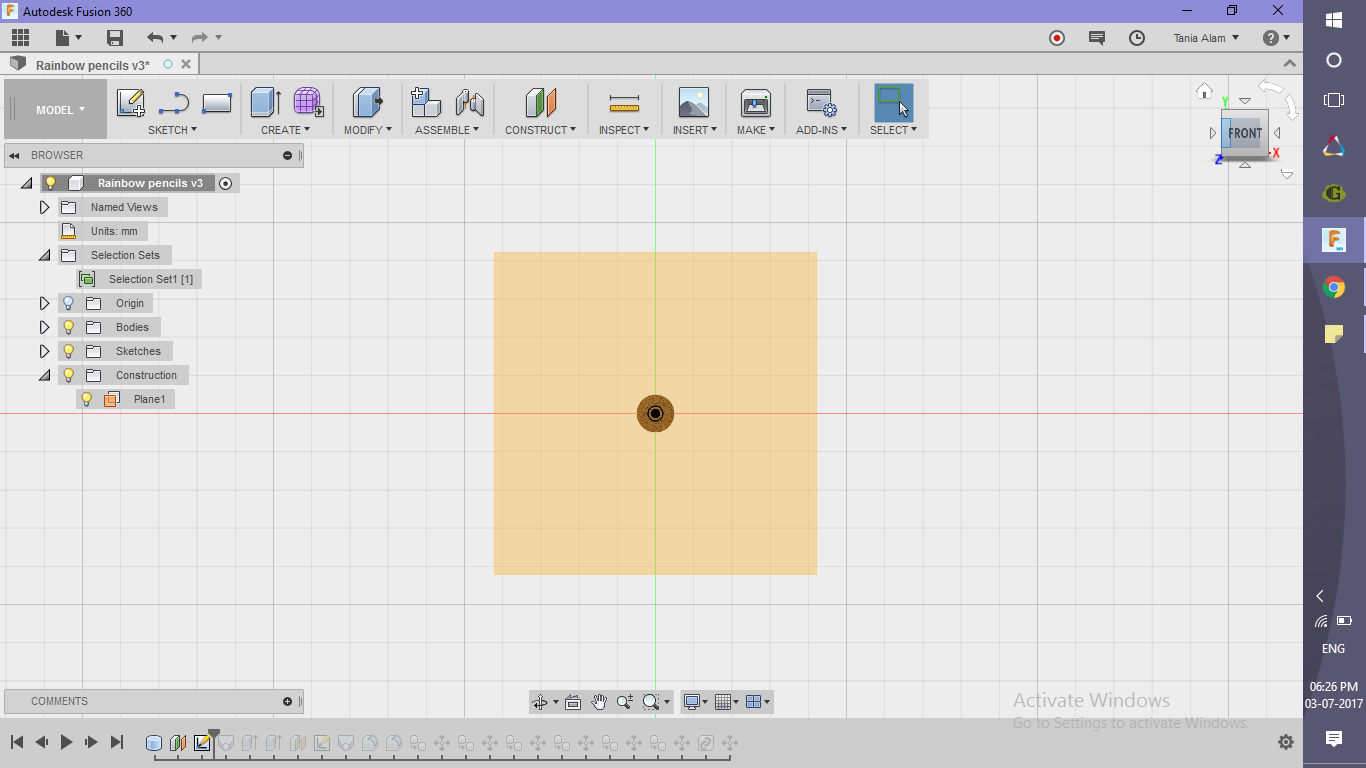Toggle visibility bulb of Bodies folder
The image size is (1366, 768).
coord(69,327)
